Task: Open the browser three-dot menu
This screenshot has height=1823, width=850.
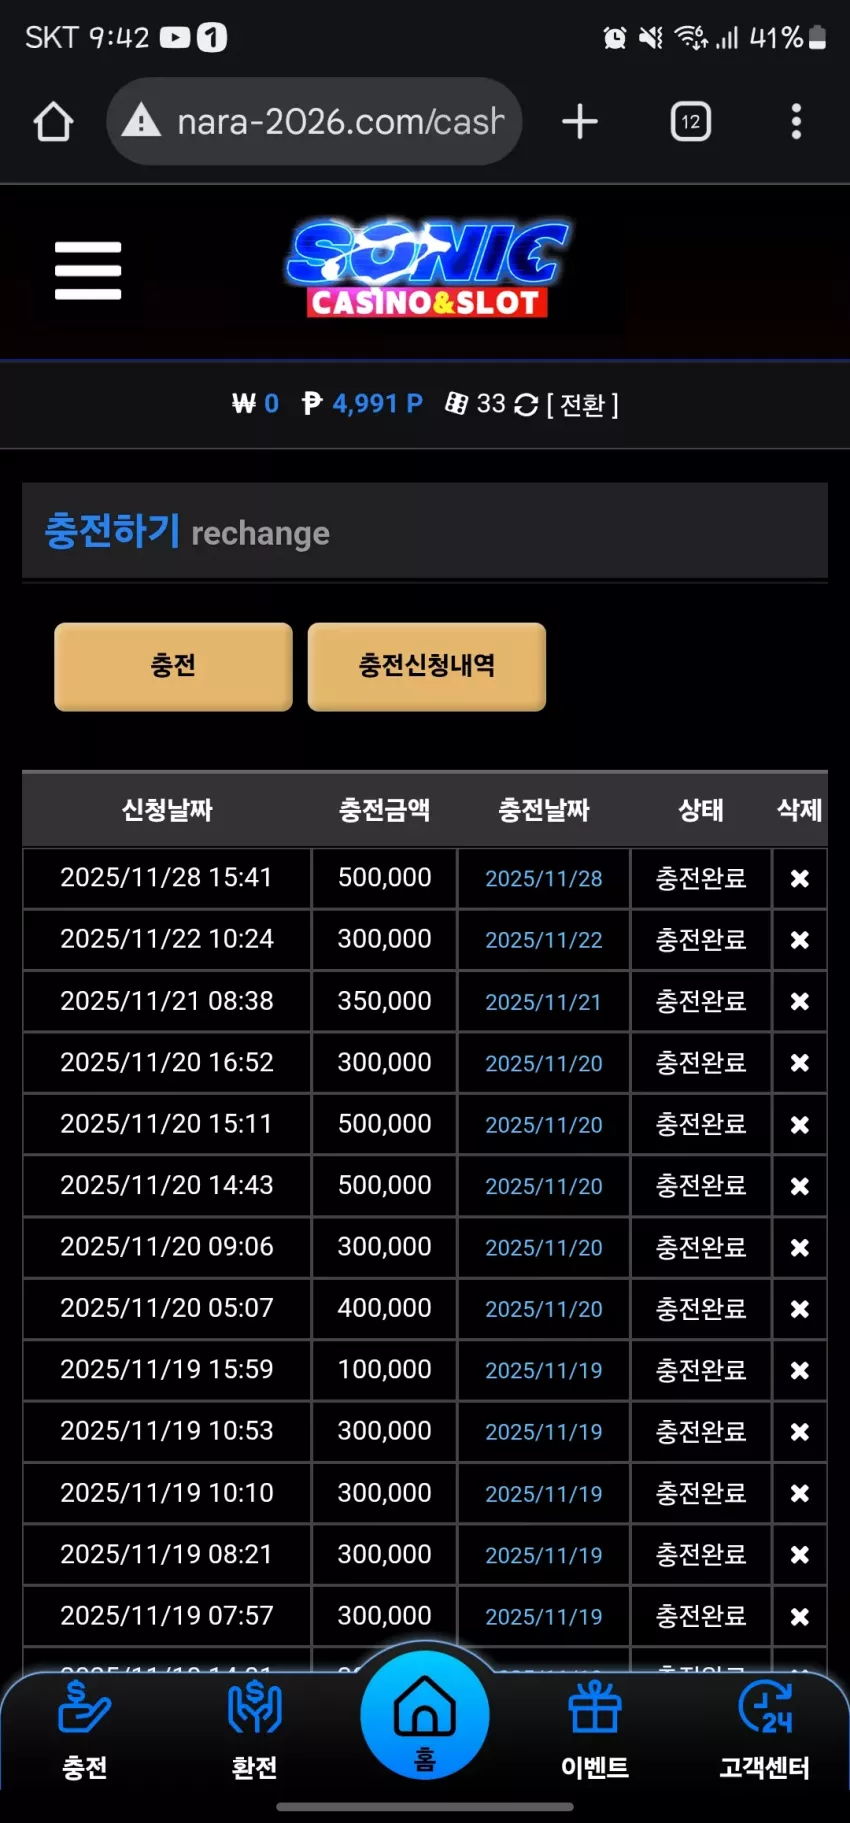Action: coord(796,122)
